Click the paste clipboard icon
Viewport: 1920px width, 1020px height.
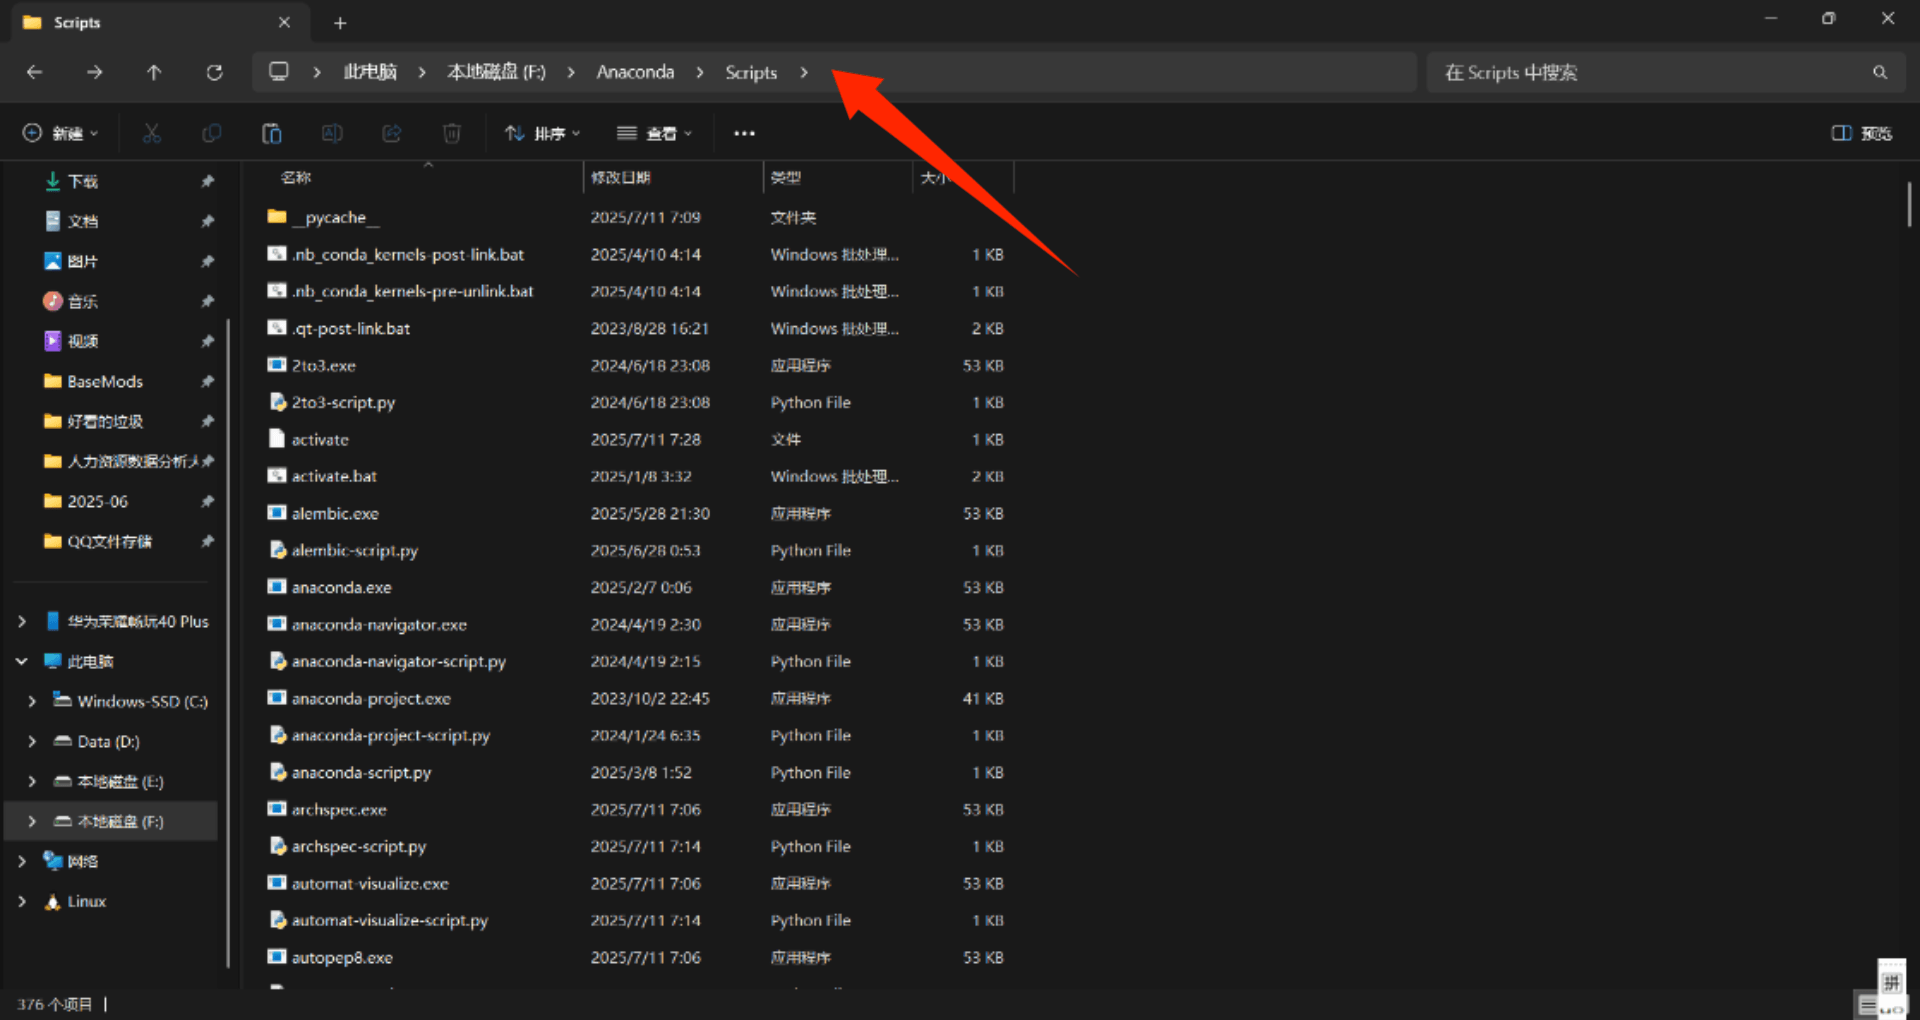(272, 133)
